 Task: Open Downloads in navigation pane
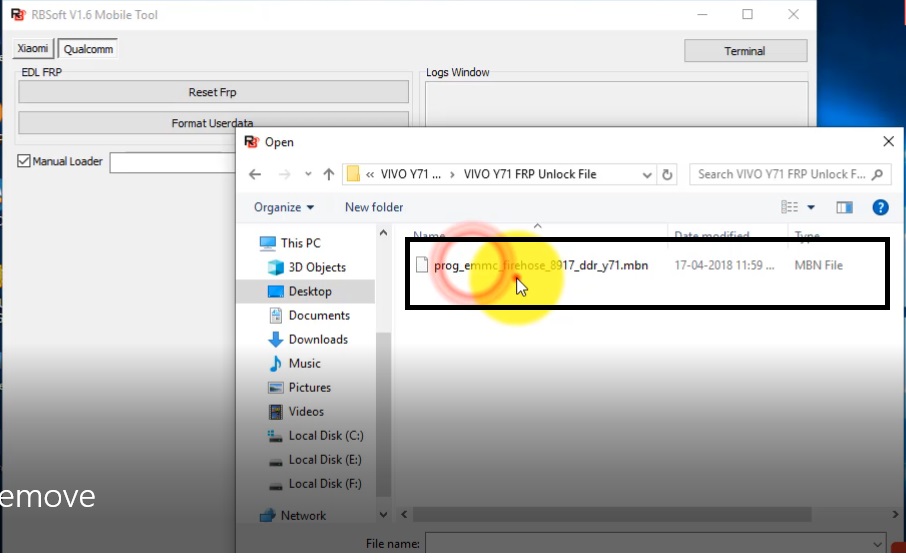click(x=318, y=340)
